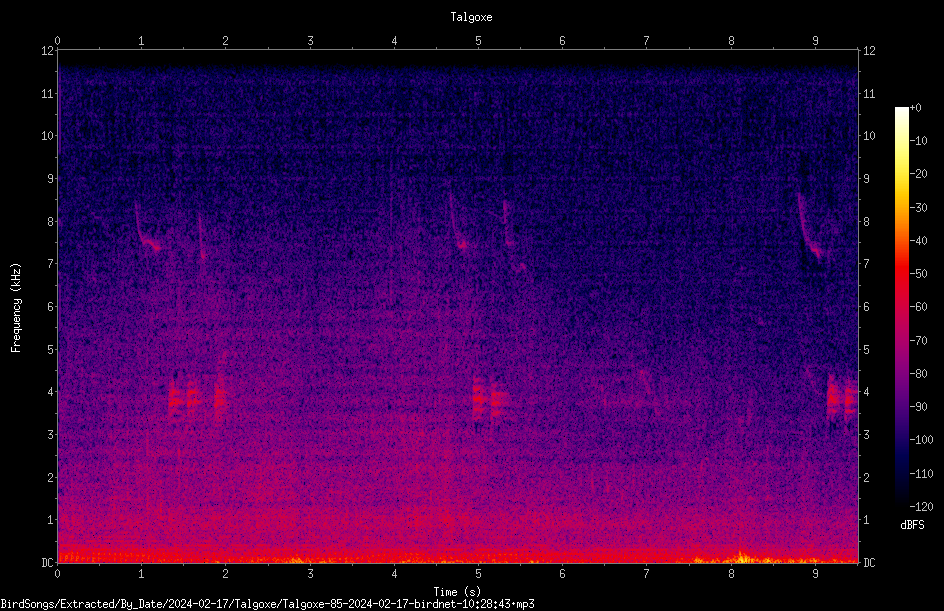Image resolution: width=944 pixels, height=611 pixels.
Task: Click the red burst at 4 kHz near 9.3 seconds
Action: pos(842,397)
